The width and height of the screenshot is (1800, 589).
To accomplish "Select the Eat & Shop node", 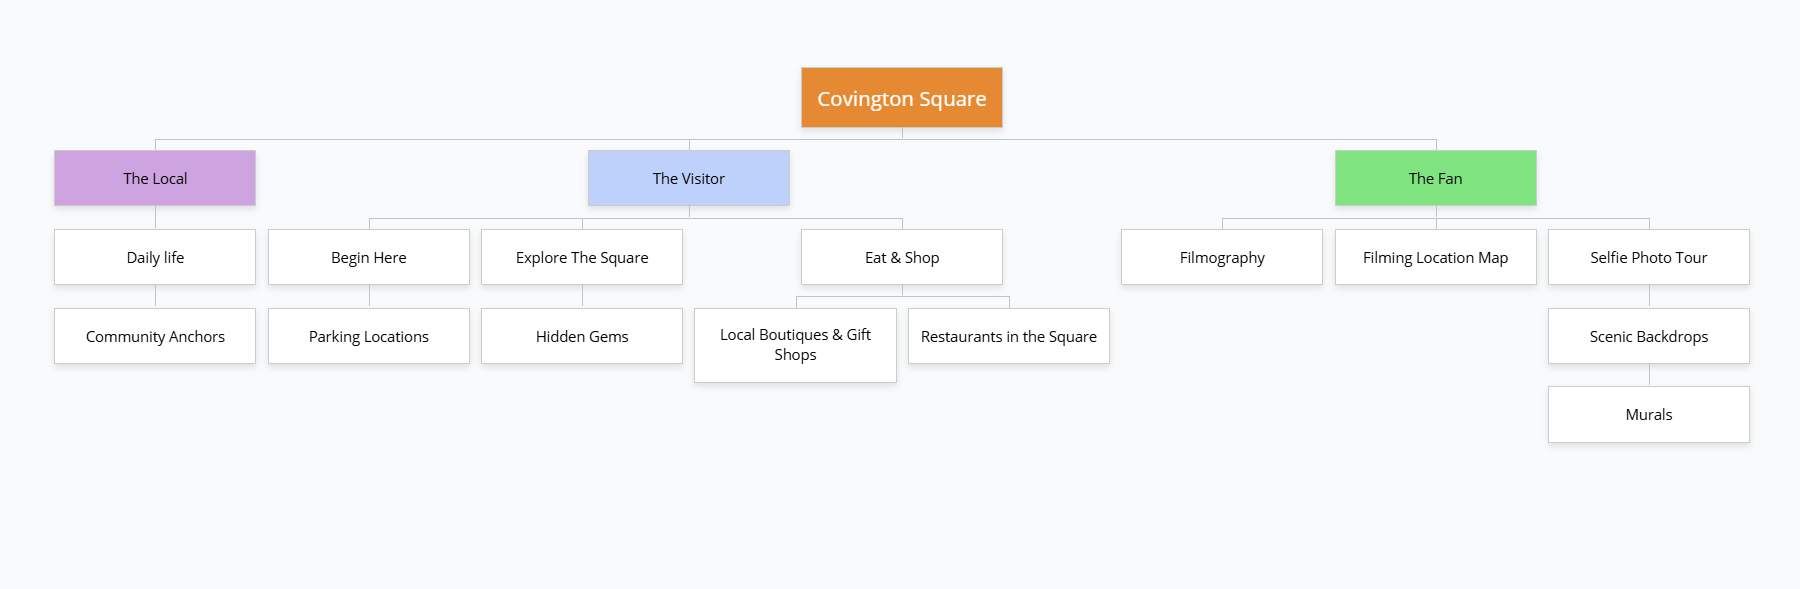I will (901, 257).
